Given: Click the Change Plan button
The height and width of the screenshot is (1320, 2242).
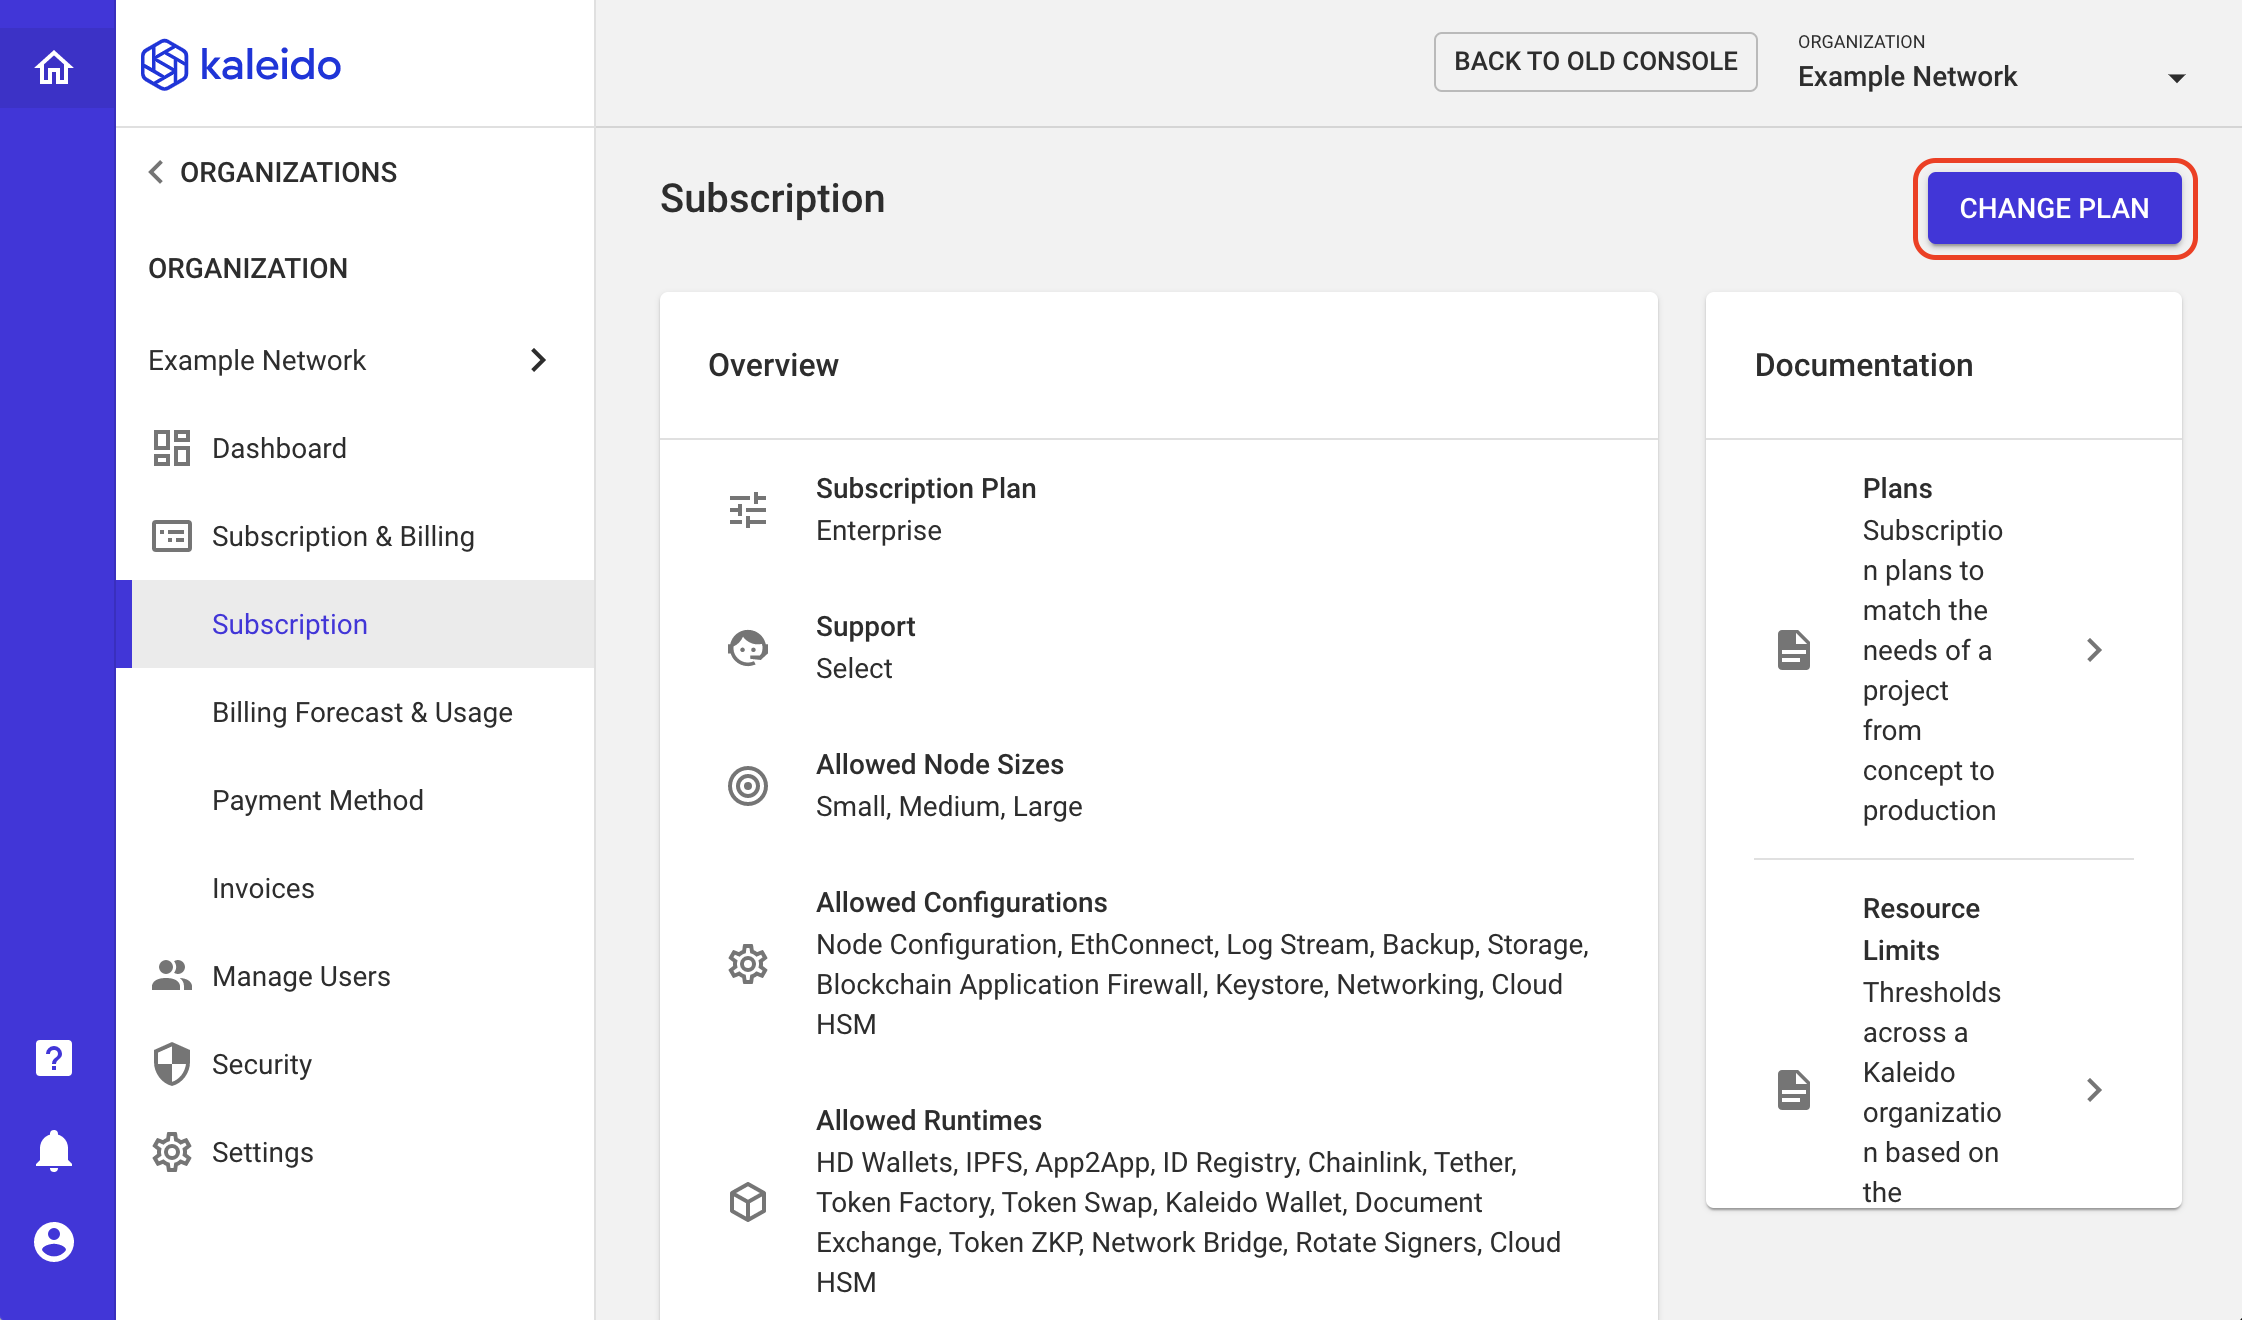Looking at the screenshot, I should click(x=2054, y=208).
